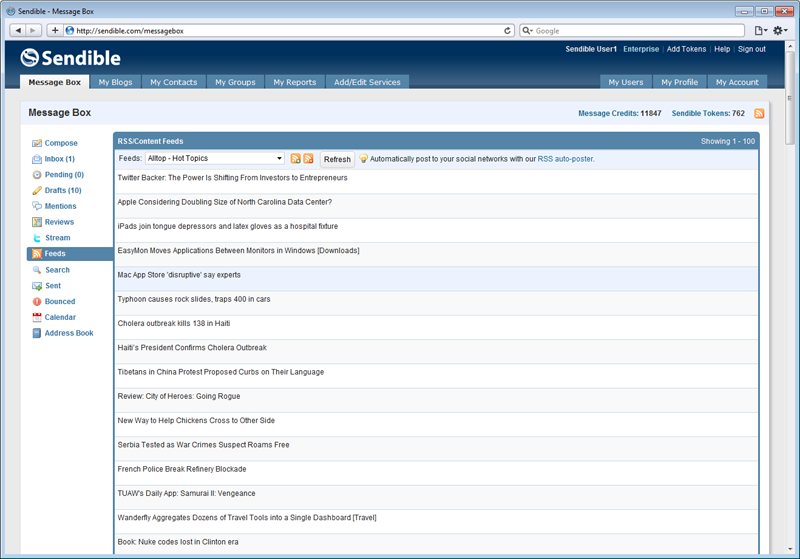Click the add-feed RSS icon with green plus
This screenshot has width=800, height=559.
[x=295, y=159]
